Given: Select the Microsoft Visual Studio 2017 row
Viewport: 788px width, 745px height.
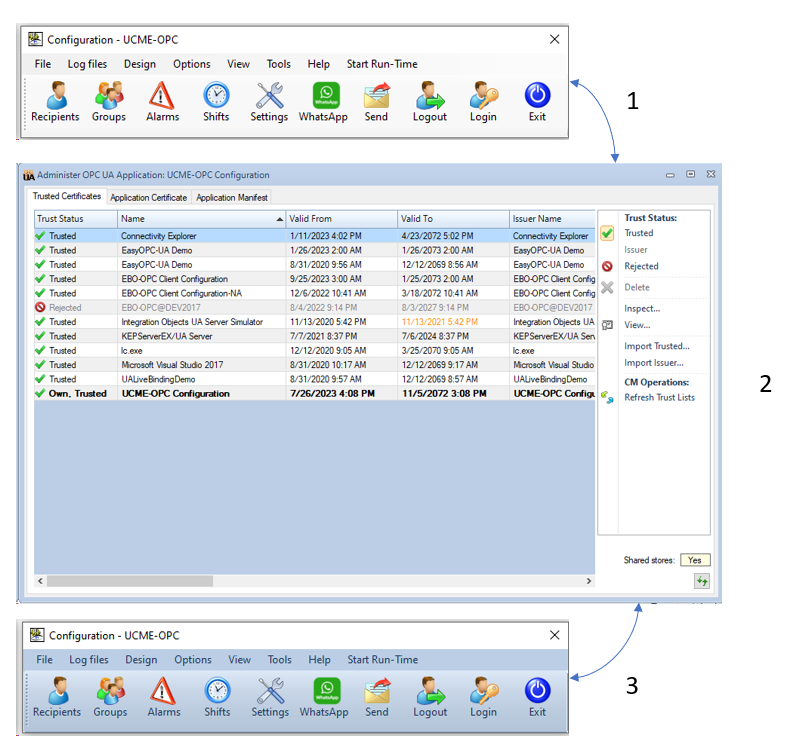Looking at the screenshot, I should (x=315, y=365).
